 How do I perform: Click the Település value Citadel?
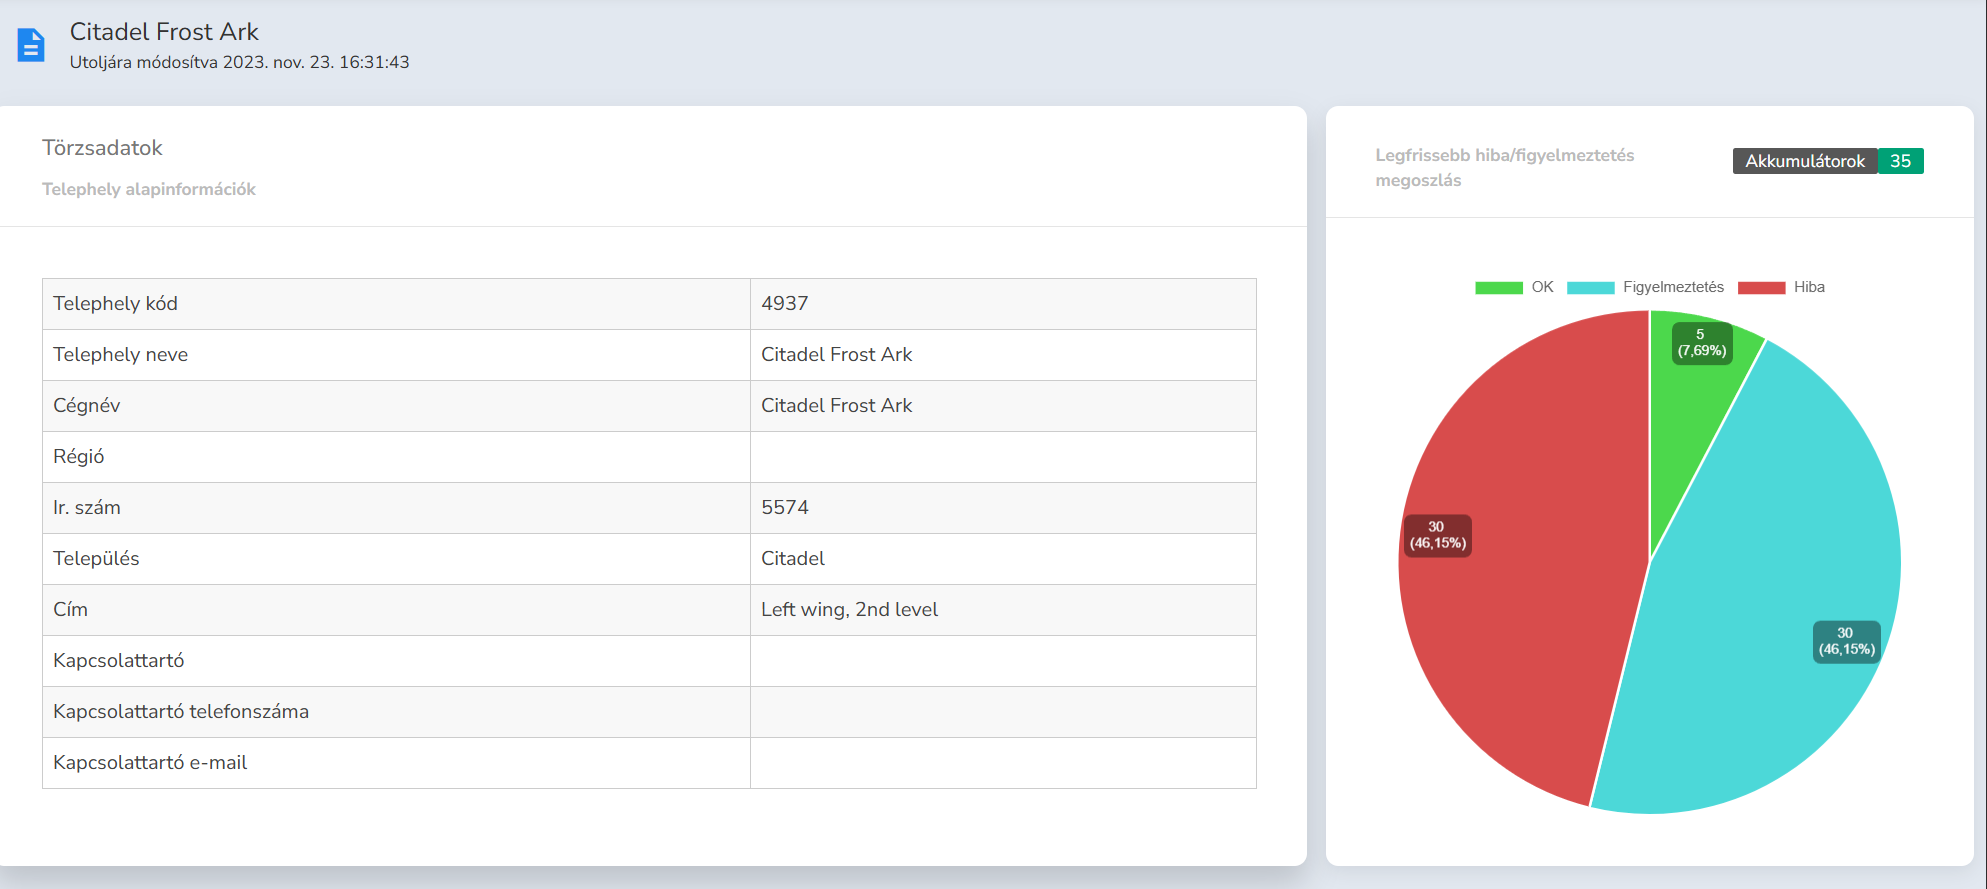coord(792,559)
